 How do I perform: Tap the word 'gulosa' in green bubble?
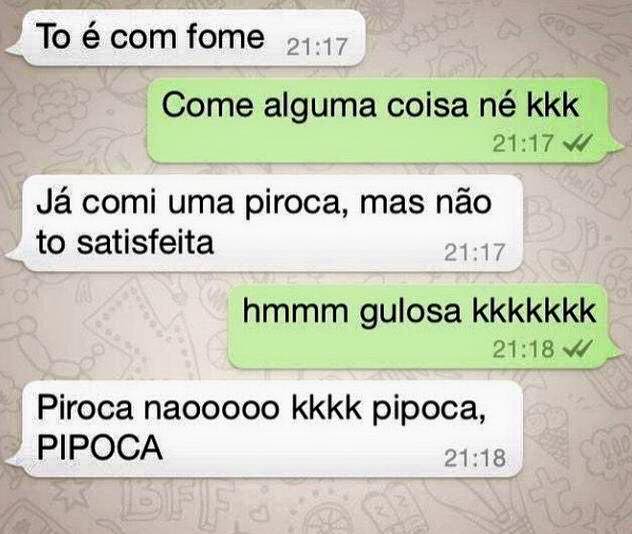[410, 312]
